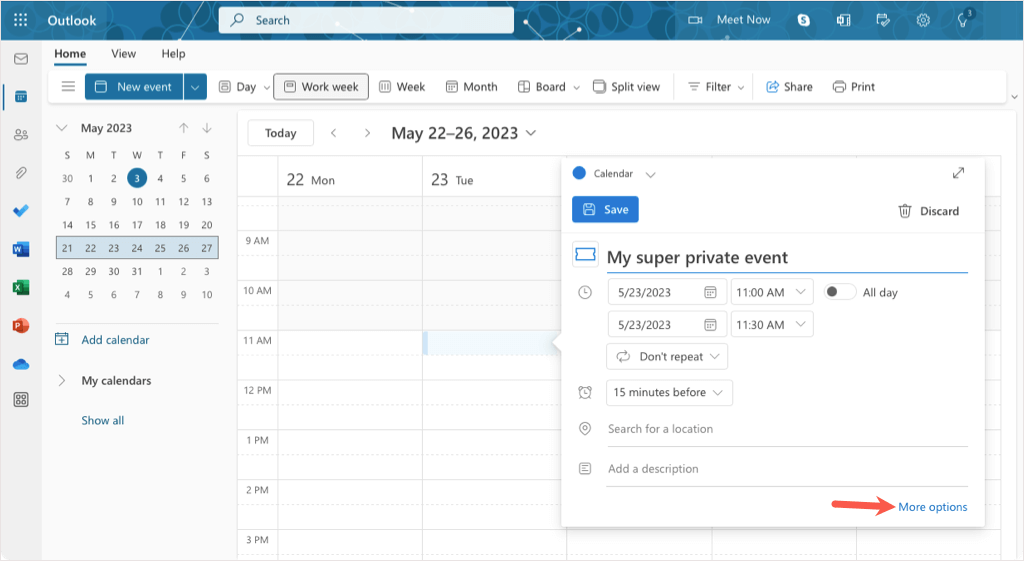The height and width of the screenshot is (561, 1024).
Task: Open the To Do checkmark app
Action: (20, 211)
